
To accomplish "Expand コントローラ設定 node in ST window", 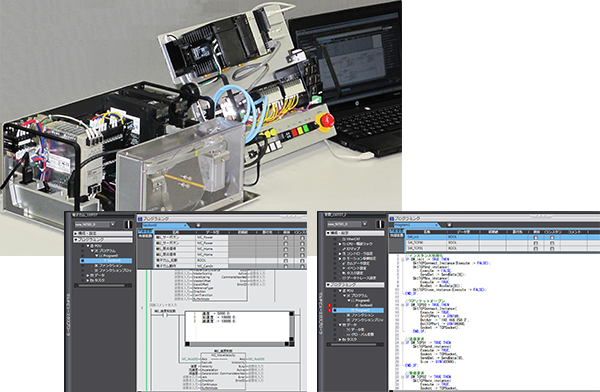I will click(x=340, y=254).
